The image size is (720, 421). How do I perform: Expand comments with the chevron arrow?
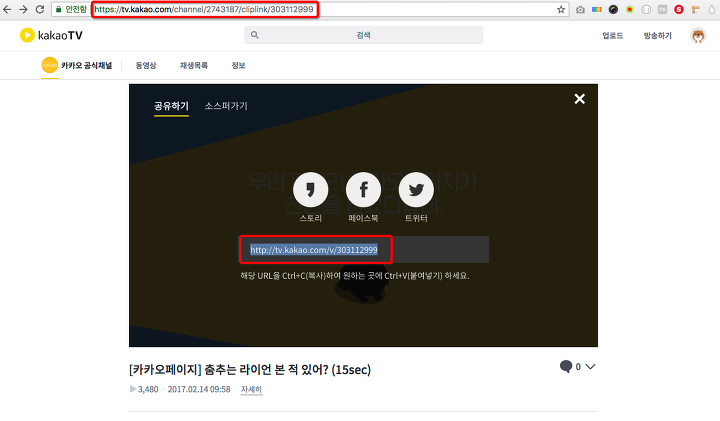coord(591,366)
